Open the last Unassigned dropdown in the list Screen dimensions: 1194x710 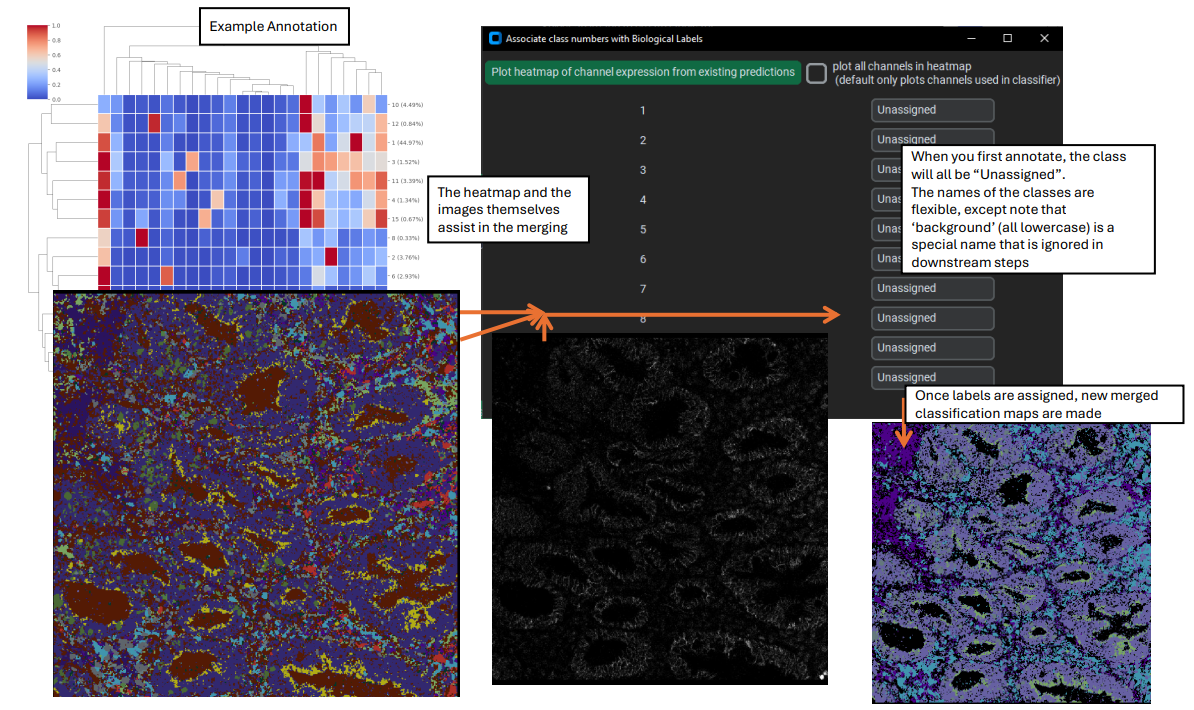click(x=932, y=377)
